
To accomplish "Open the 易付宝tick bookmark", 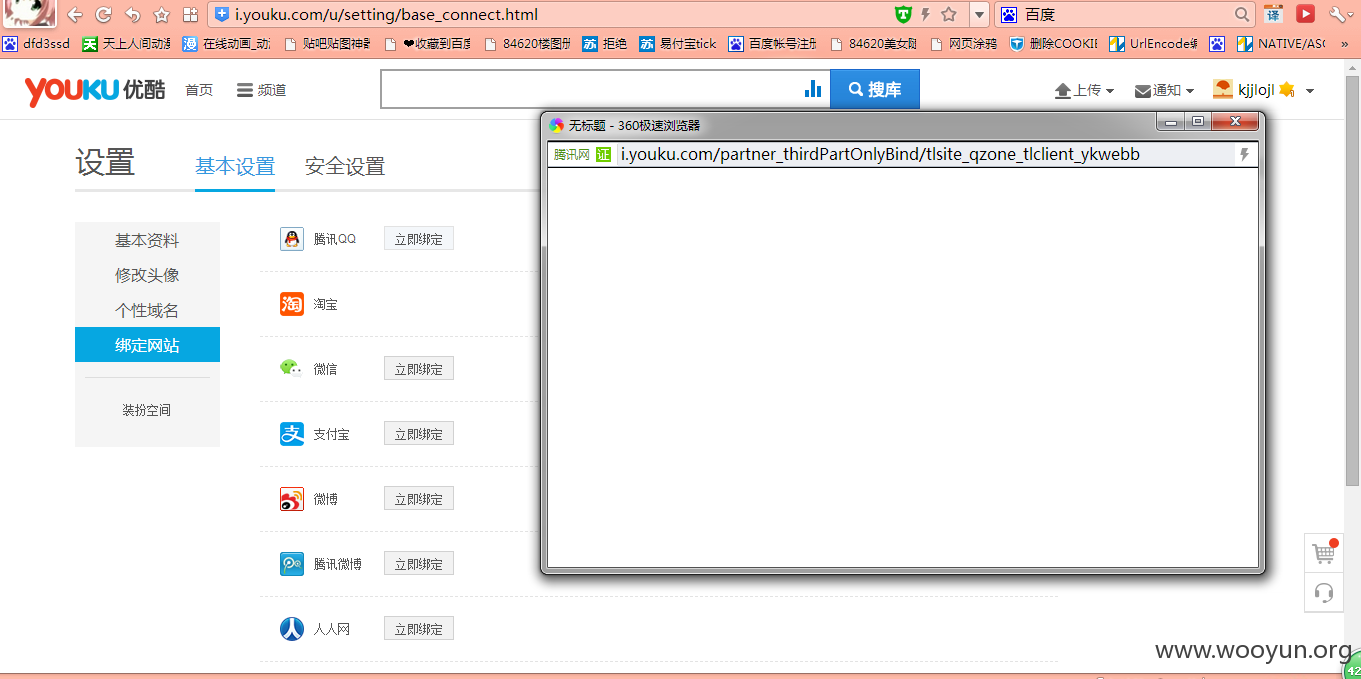I will 678,44.
